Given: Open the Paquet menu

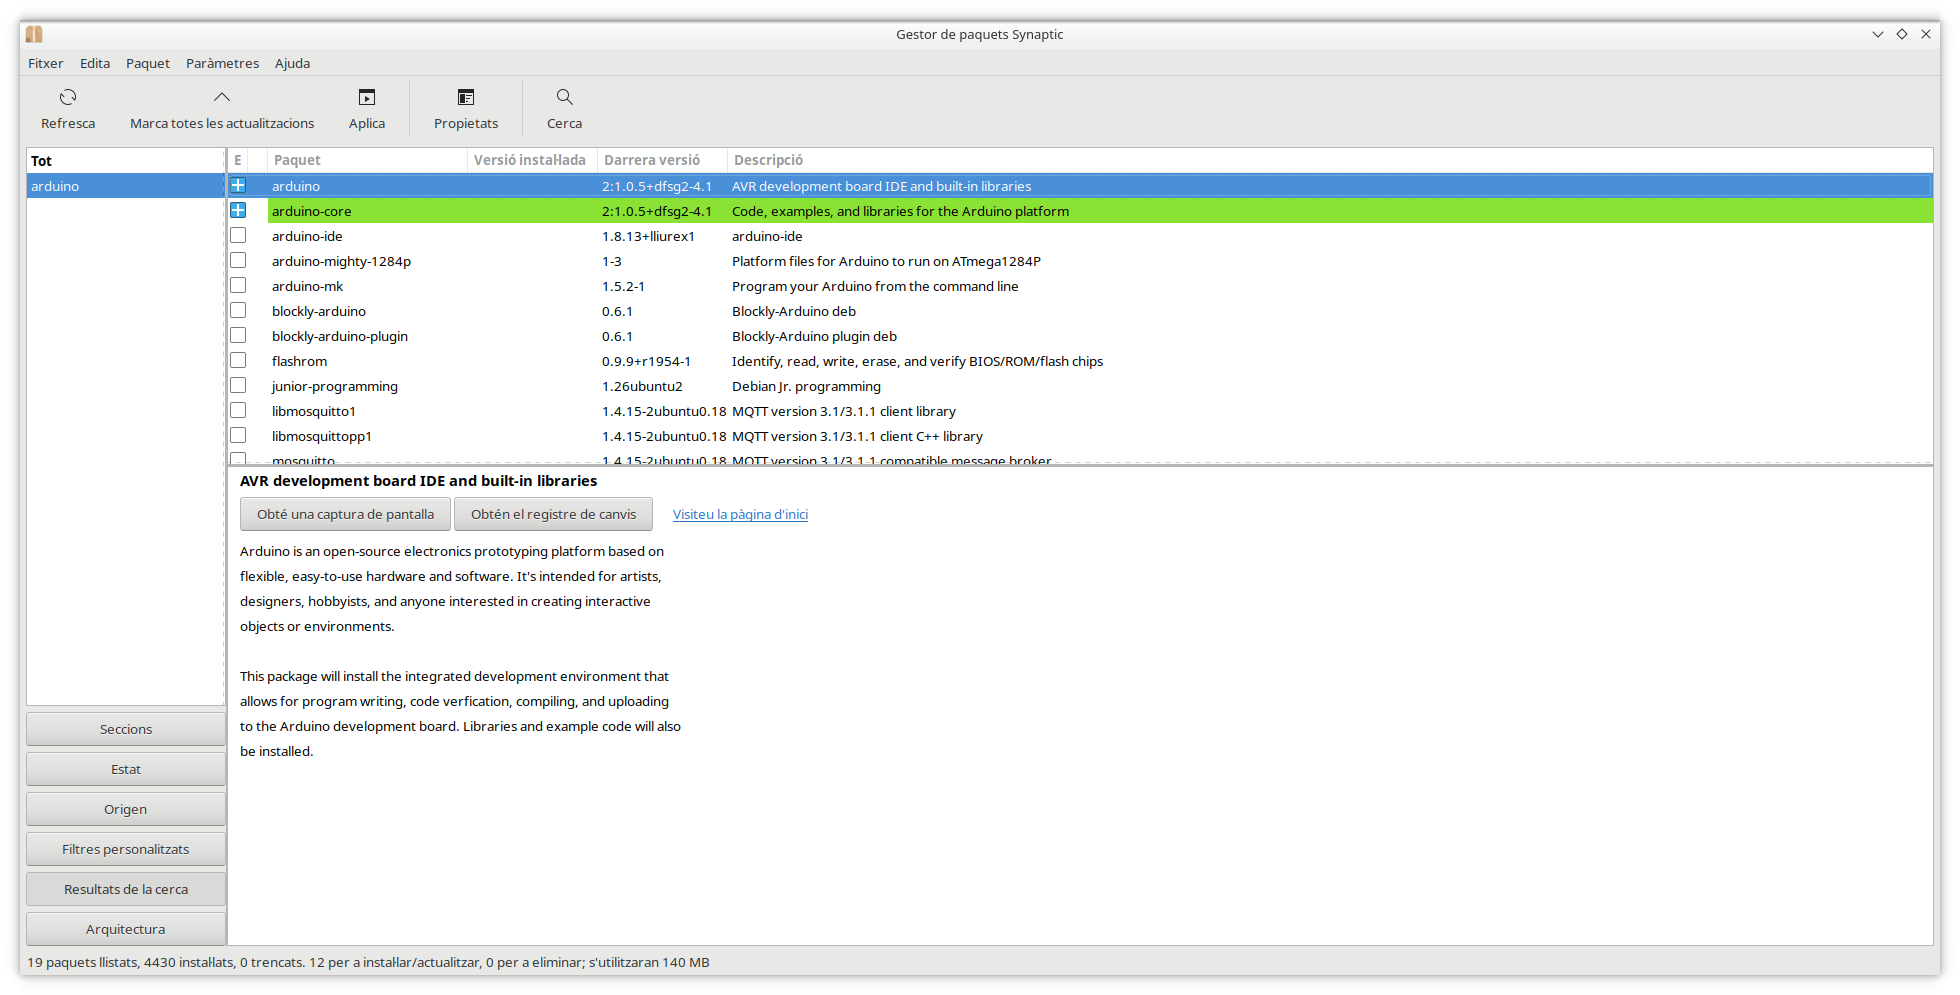Looking at the screenshot, I should pyautogui.click(x=148, y=63).
